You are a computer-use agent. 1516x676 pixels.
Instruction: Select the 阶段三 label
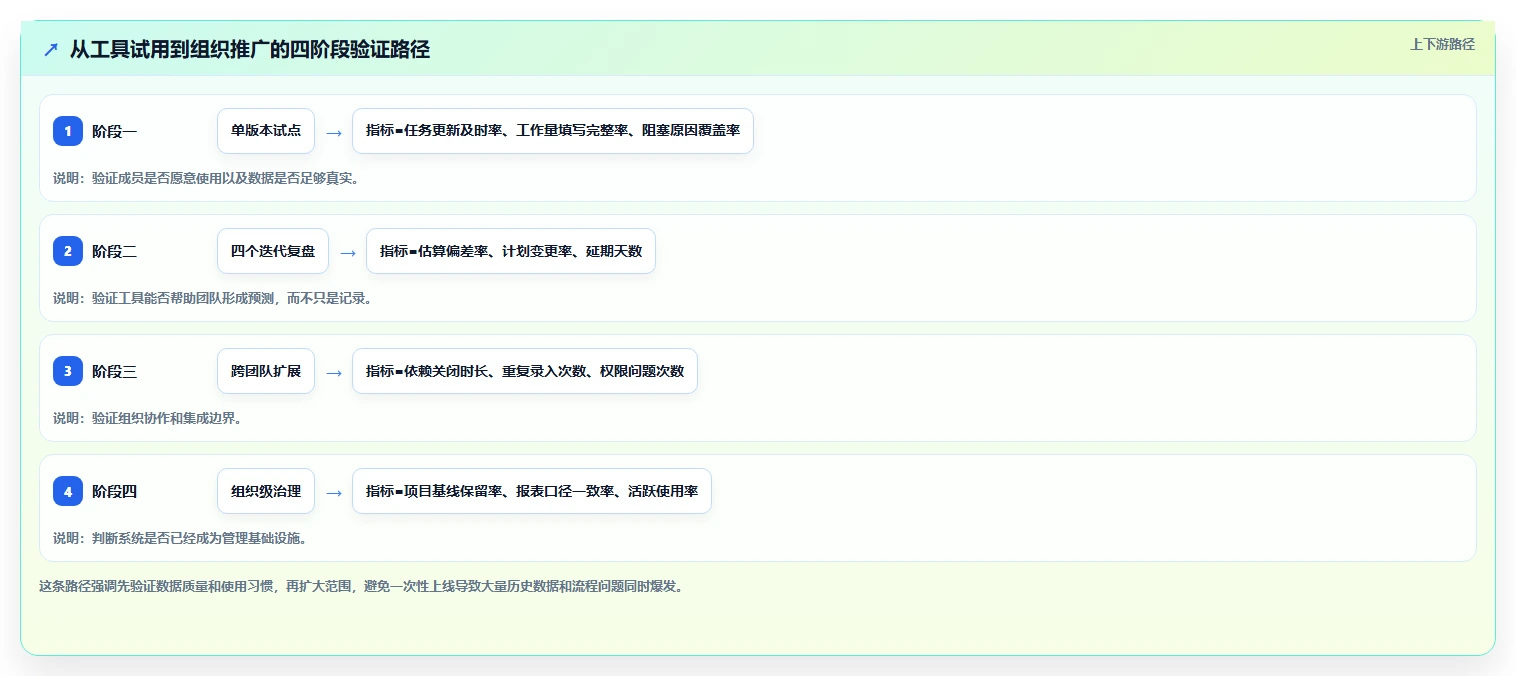pos(115,371)
